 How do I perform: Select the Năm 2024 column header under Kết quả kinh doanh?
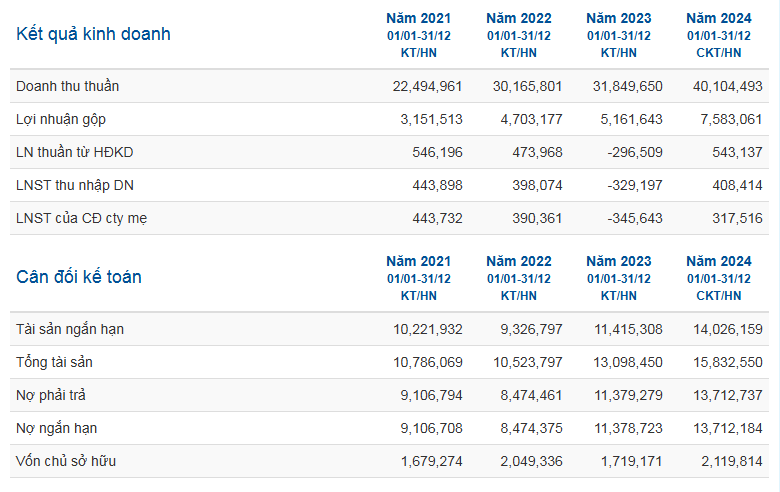[x=718, y=18]
